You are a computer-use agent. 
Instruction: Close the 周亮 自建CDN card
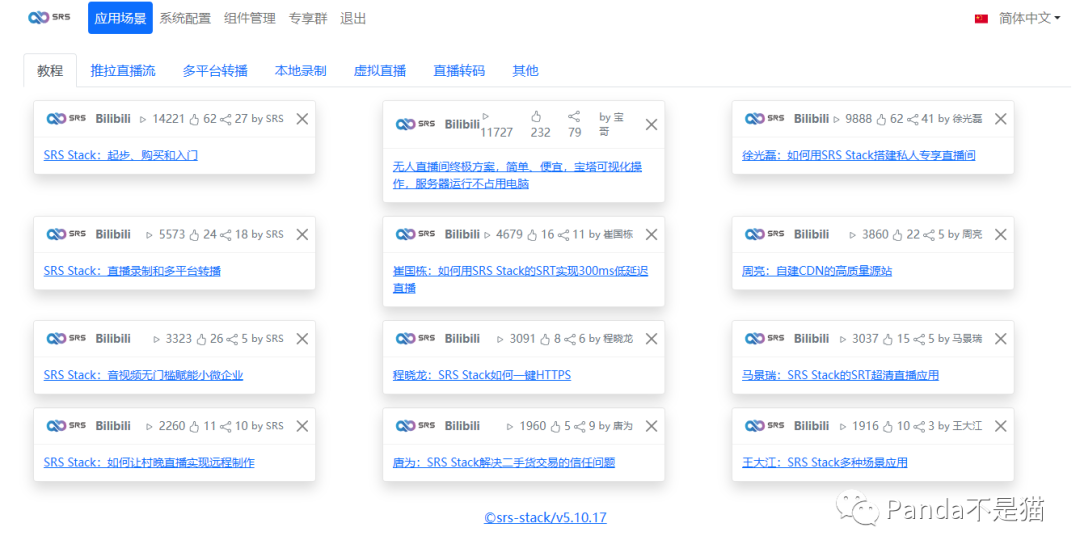1000,235
